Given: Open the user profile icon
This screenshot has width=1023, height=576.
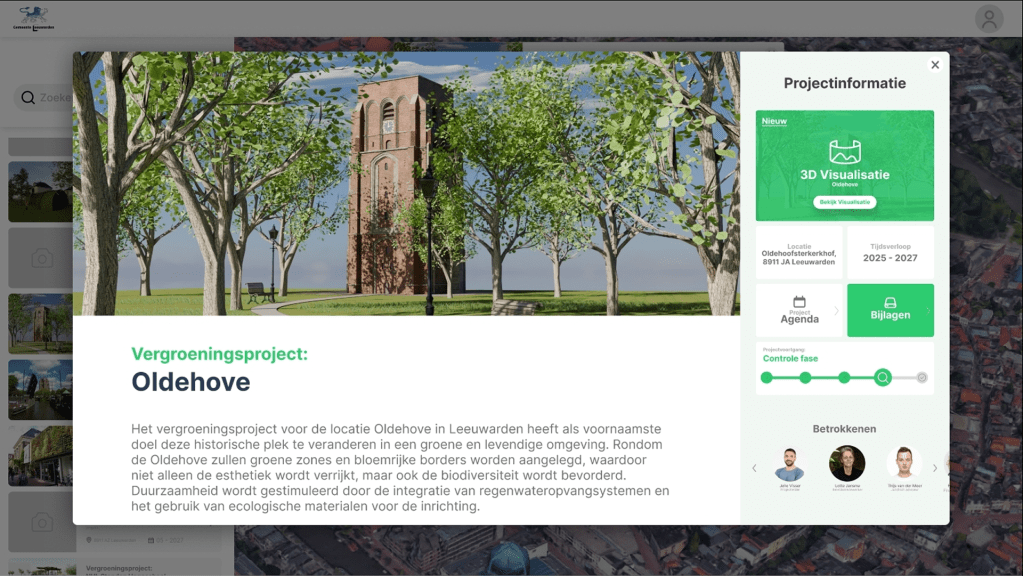Looking at the screenshot, I should coord(989,18).
